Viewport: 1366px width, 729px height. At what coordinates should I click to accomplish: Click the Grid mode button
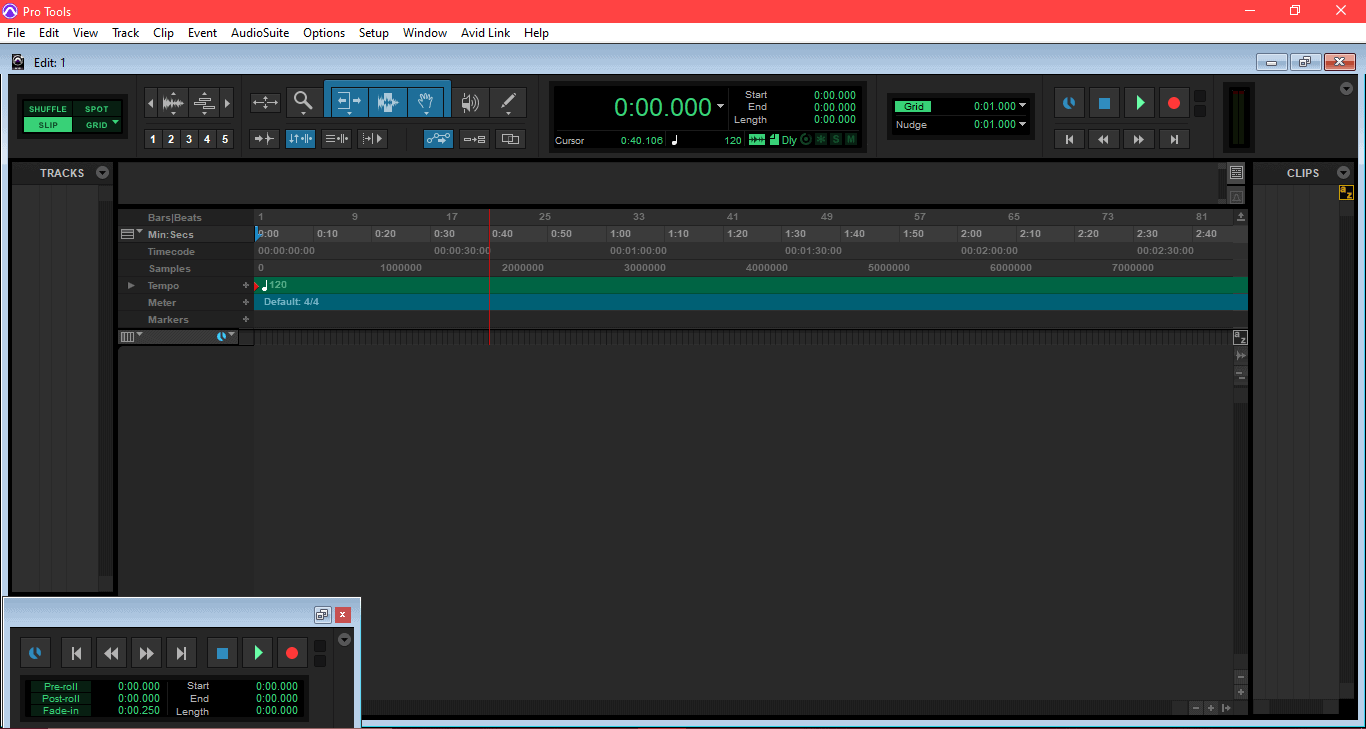tap(96, 125)
